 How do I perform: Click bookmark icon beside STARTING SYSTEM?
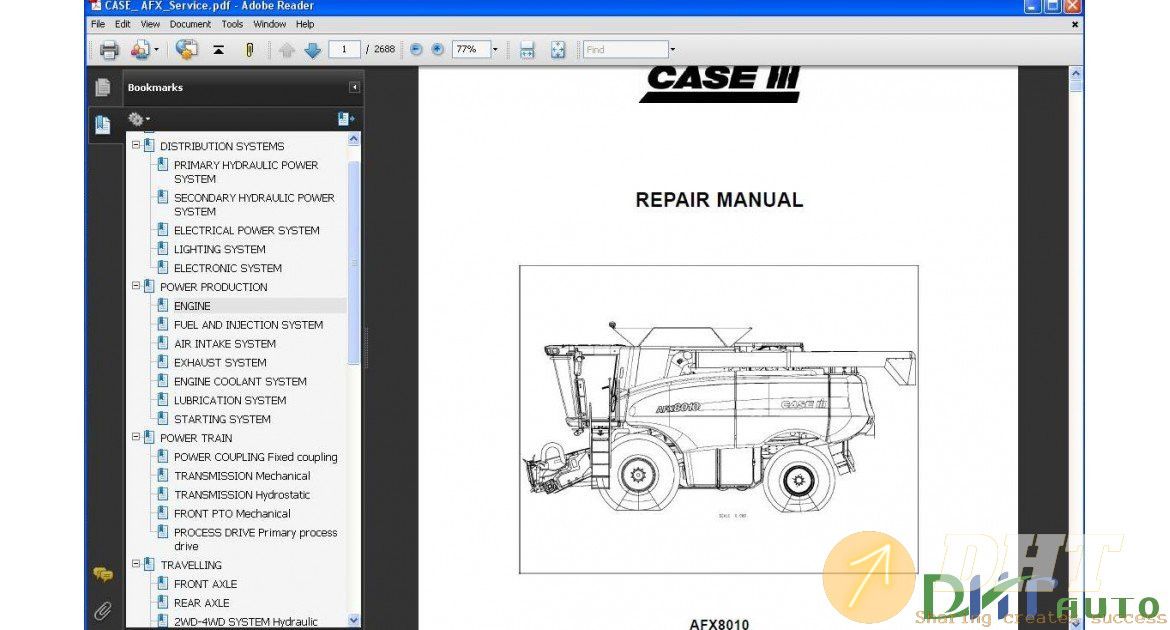click(x=163, y=419)
